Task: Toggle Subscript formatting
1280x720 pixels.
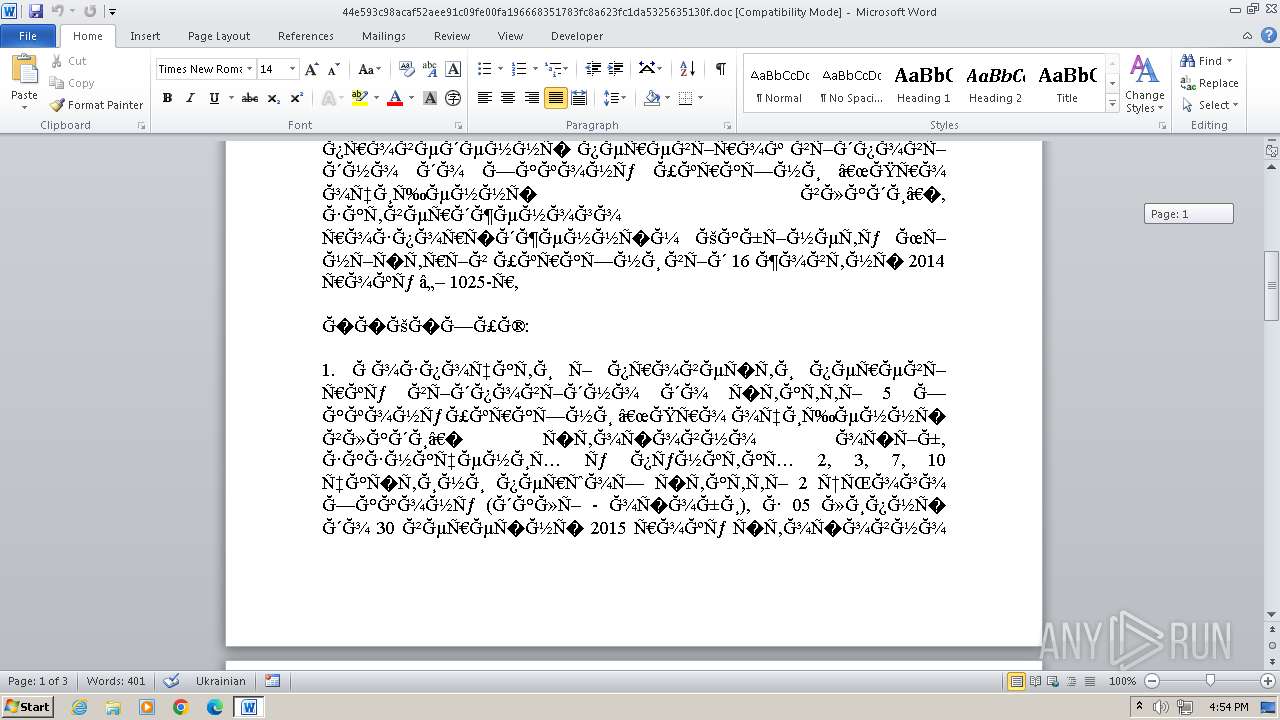Action: pos(274,98)
